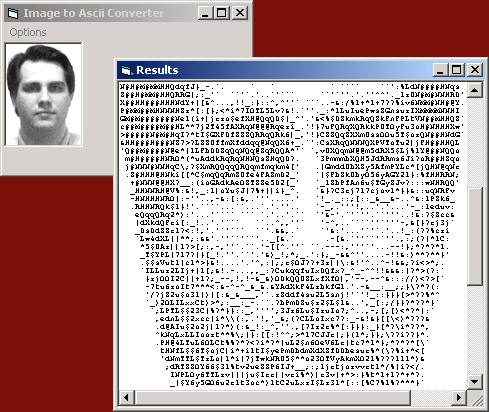Screen dimensions: 489x412
Task: Maximize the Image to Ascii Converter window
Action: [221, 13]
